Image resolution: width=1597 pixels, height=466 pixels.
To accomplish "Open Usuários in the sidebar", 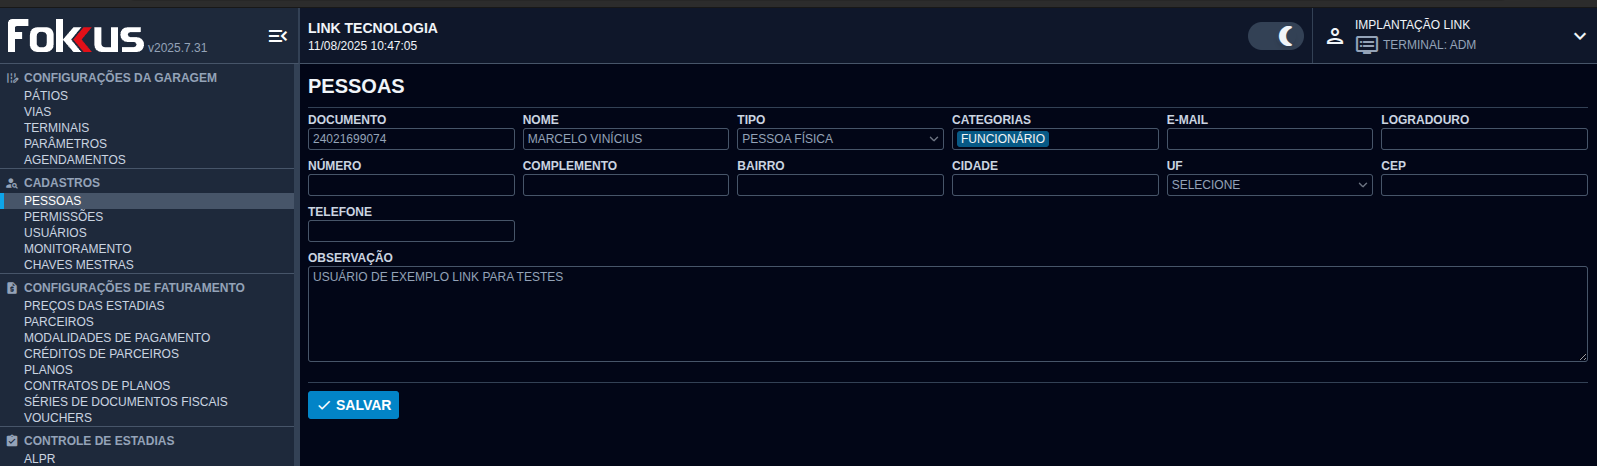I will [x=55, y=233].
